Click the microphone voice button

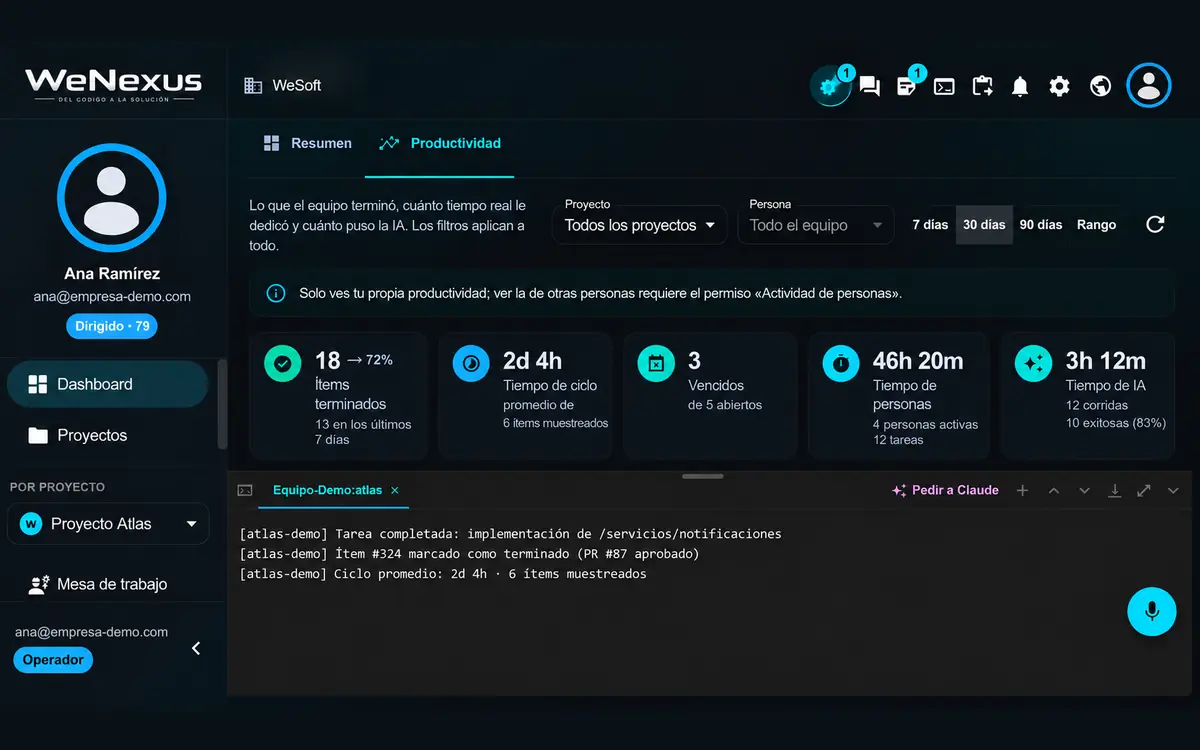click(1152, 611)
